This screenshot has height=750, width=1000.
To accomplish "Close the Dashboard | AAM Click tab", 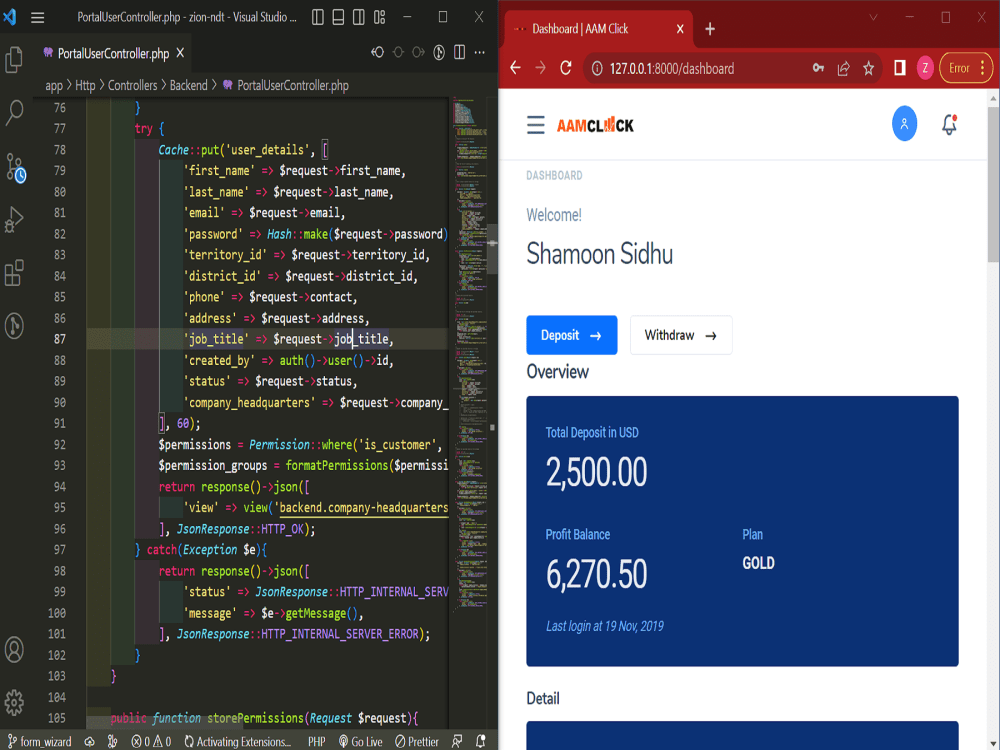I will click(680, 29).
